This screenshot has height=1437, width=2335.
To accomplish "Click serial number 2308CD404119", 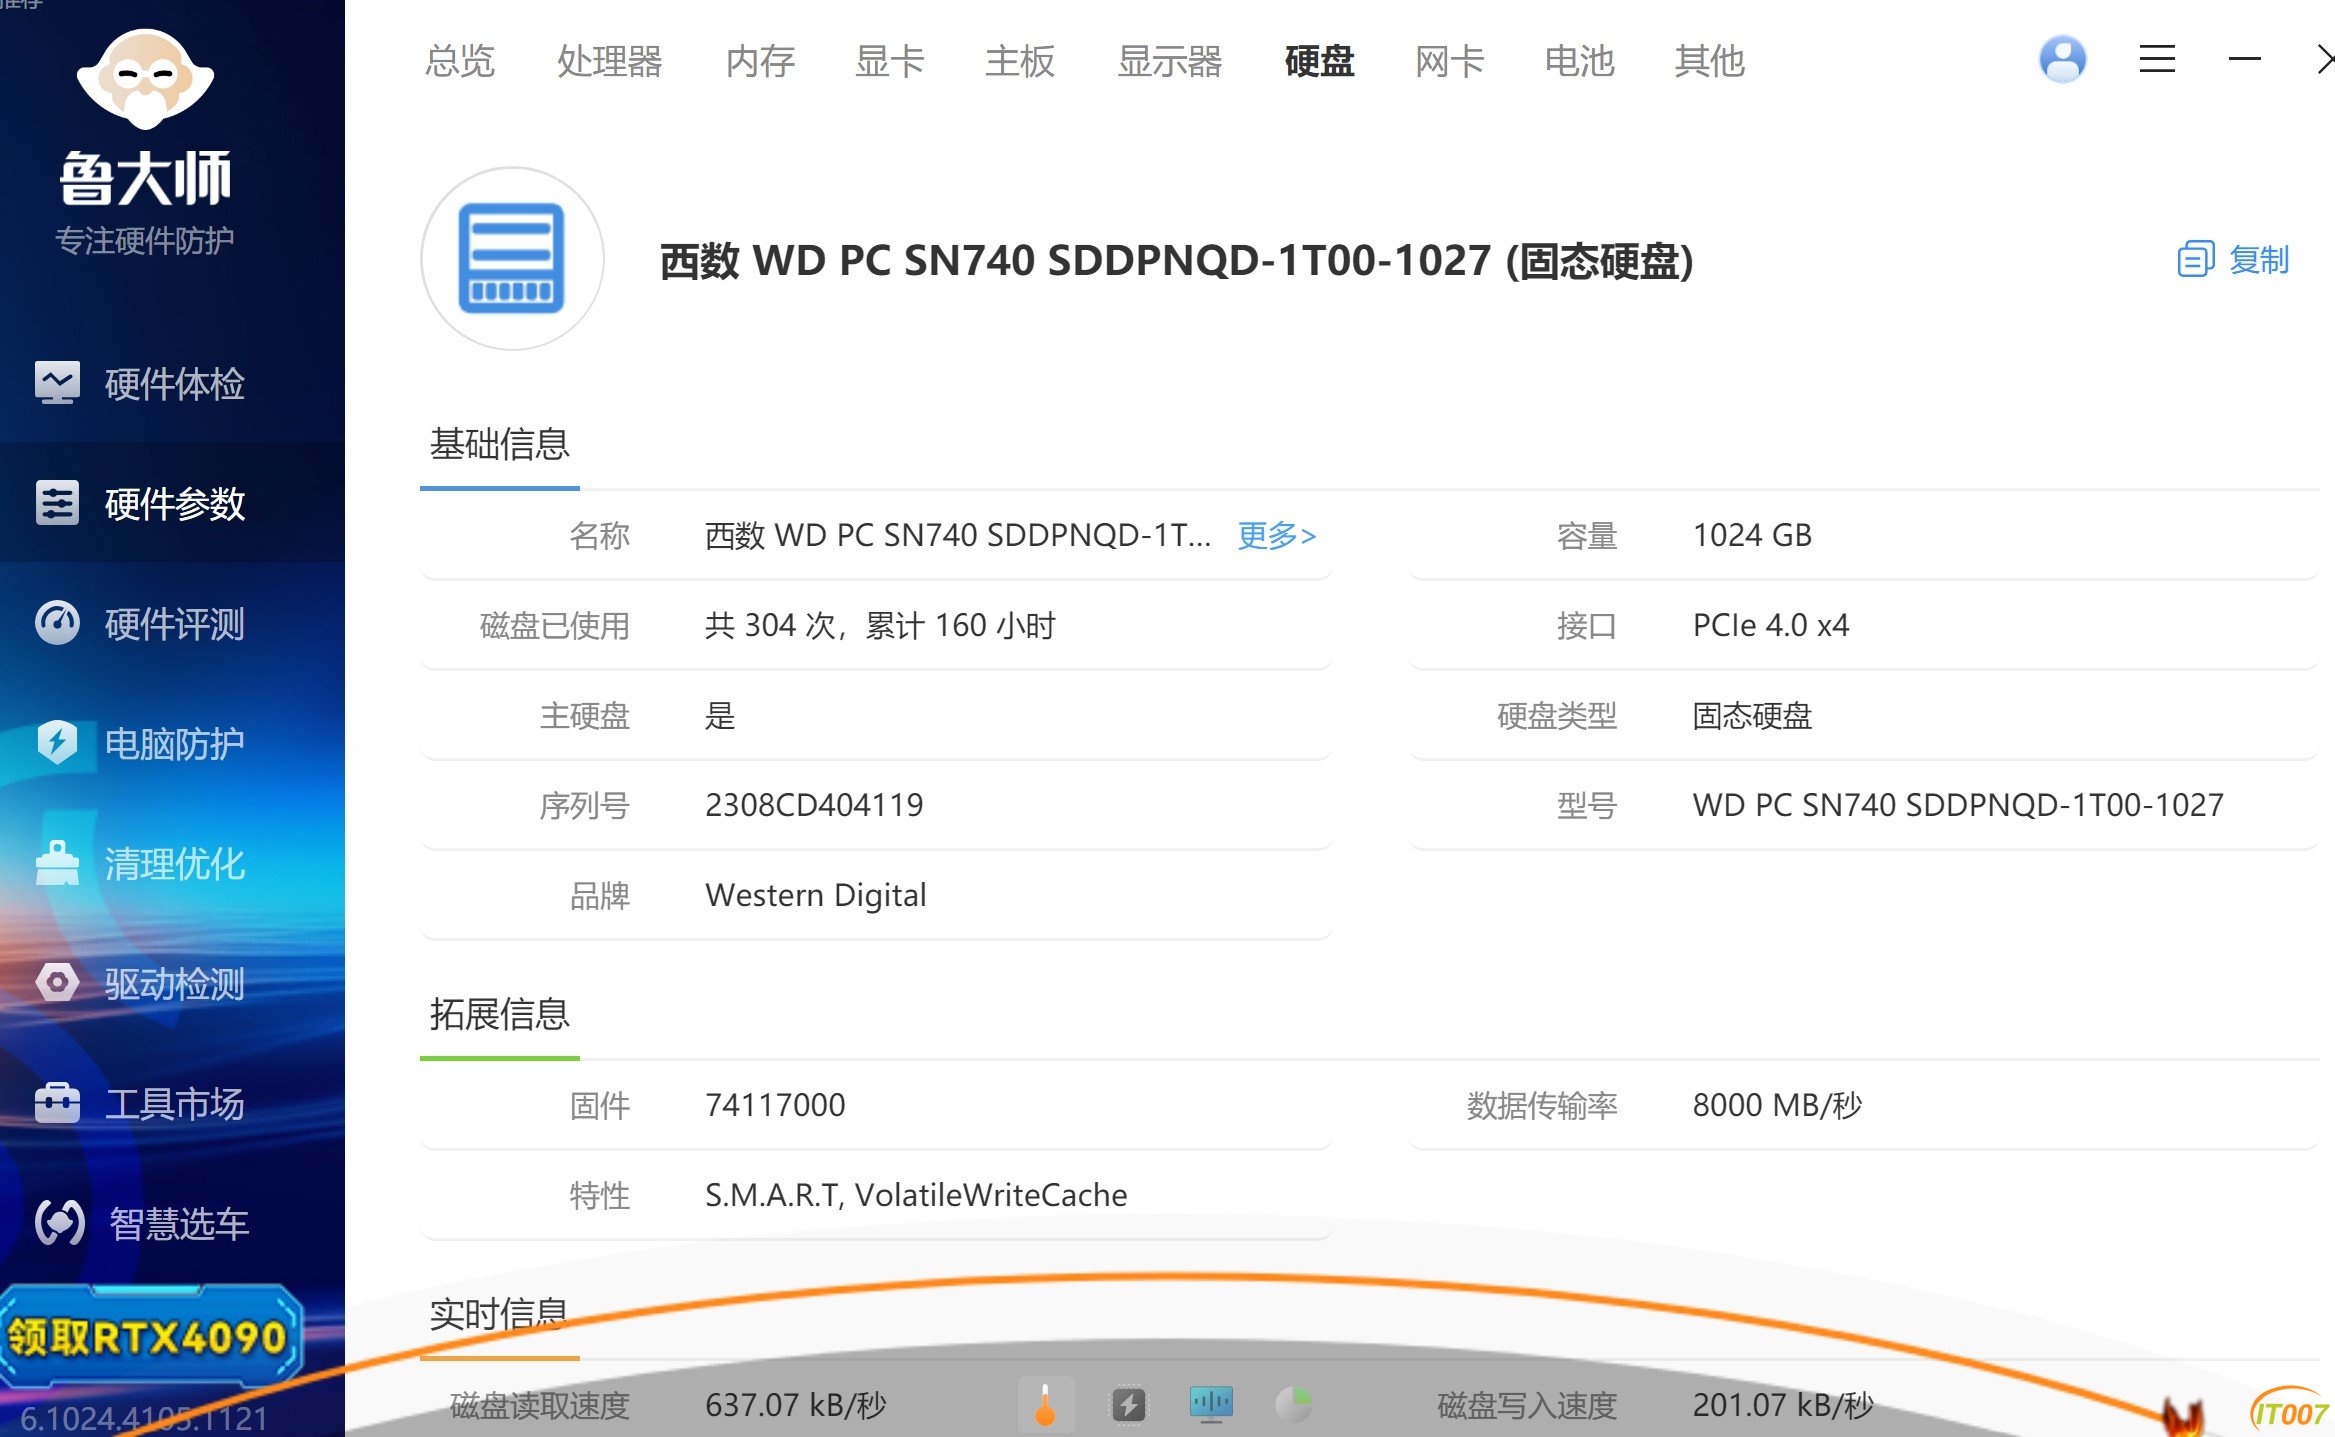I will coord(814,805).
